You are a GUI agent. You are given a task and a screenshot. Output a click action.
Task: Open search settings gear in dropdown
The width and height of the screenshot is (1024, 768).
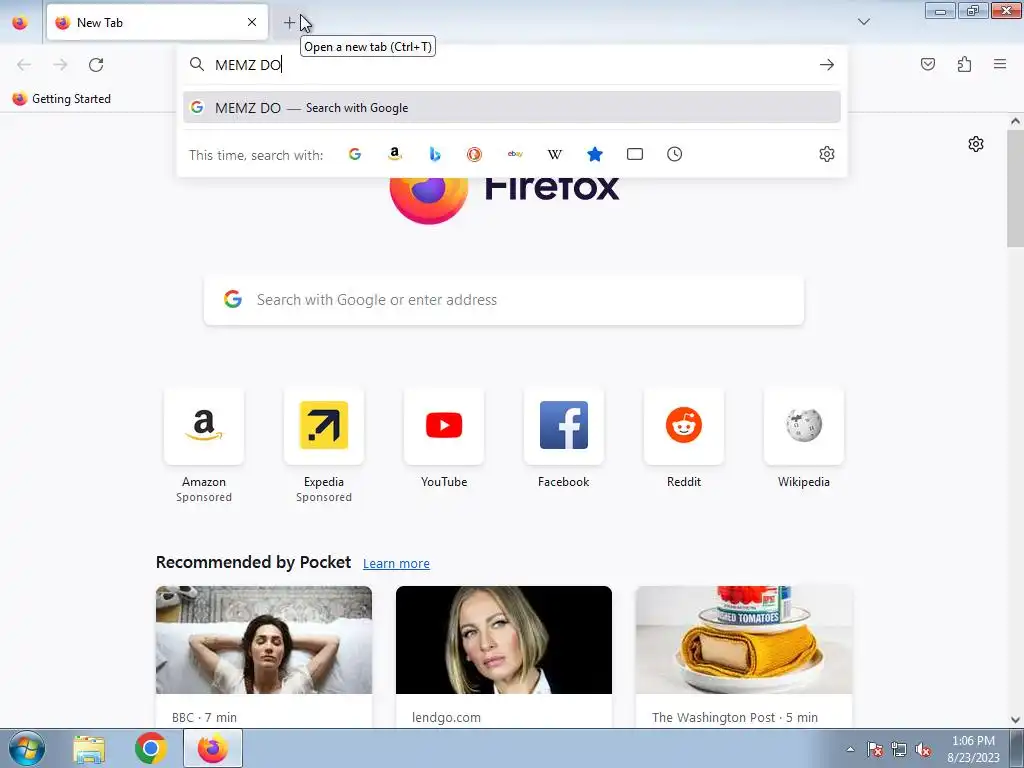(x=827, y=154)
